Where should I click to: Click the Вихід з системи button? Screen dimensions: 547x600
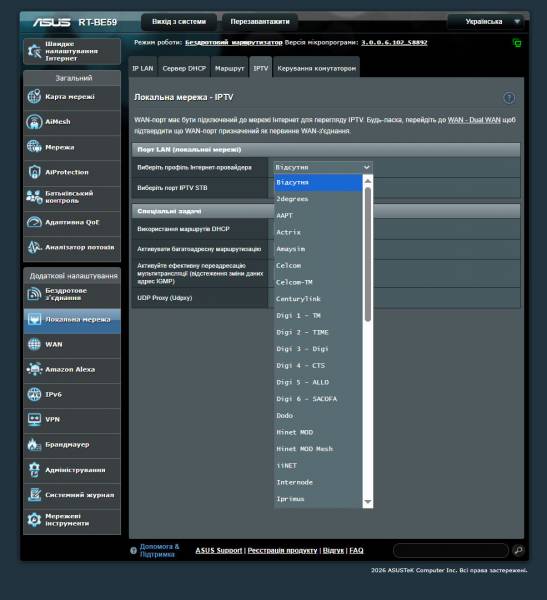pos(179,21)
